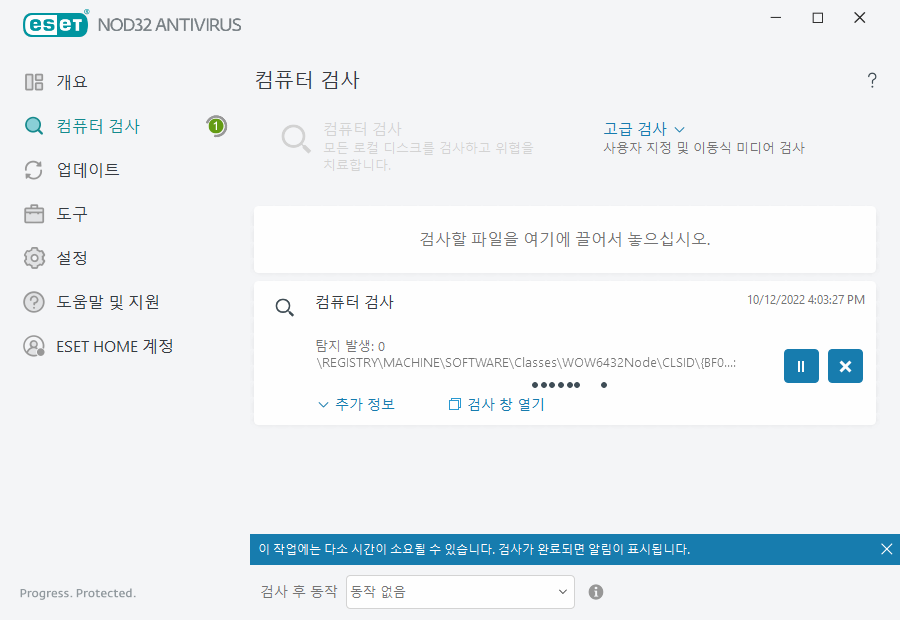The height and width of the screenshot is (620, 900).
Task: Go to 업데이트 section
Action: pyautogui.click(x=87, y=170)
